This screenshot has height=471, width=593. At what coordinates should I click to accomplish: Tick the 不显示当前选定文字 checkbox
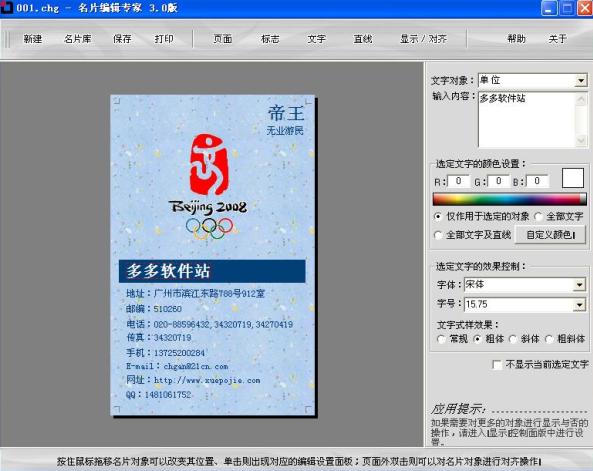point(497,365)
